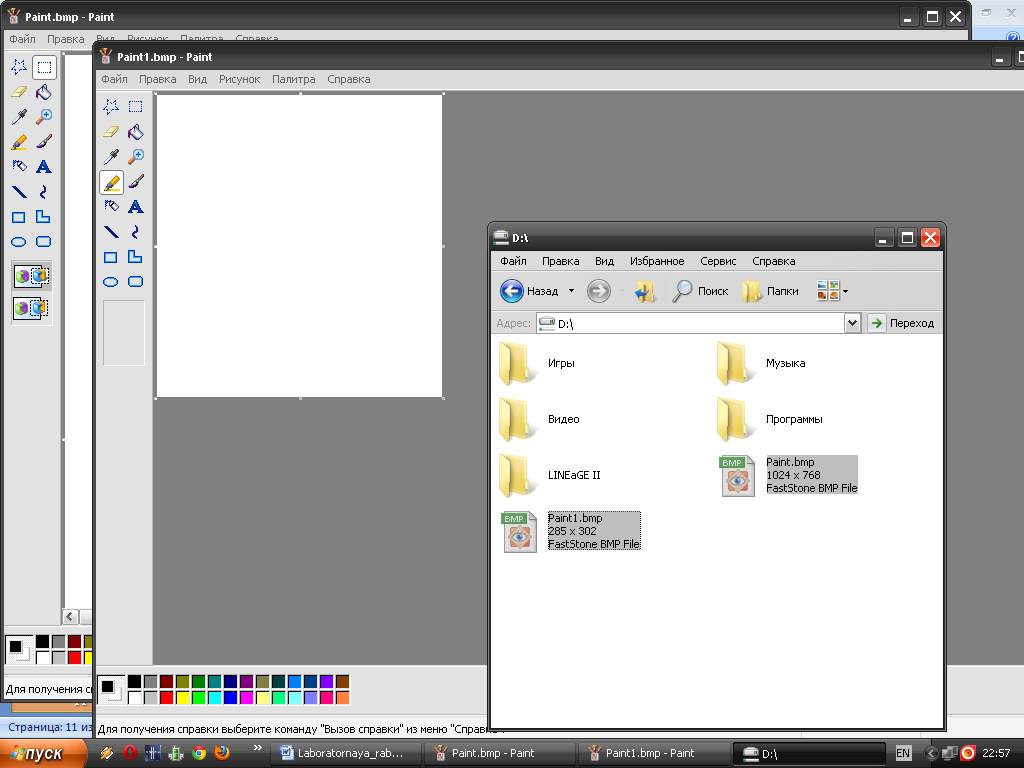Open the Палитра menu in Paint1.bmp window
Viewport: 1024px width, 768px height.
pos(293,79)
